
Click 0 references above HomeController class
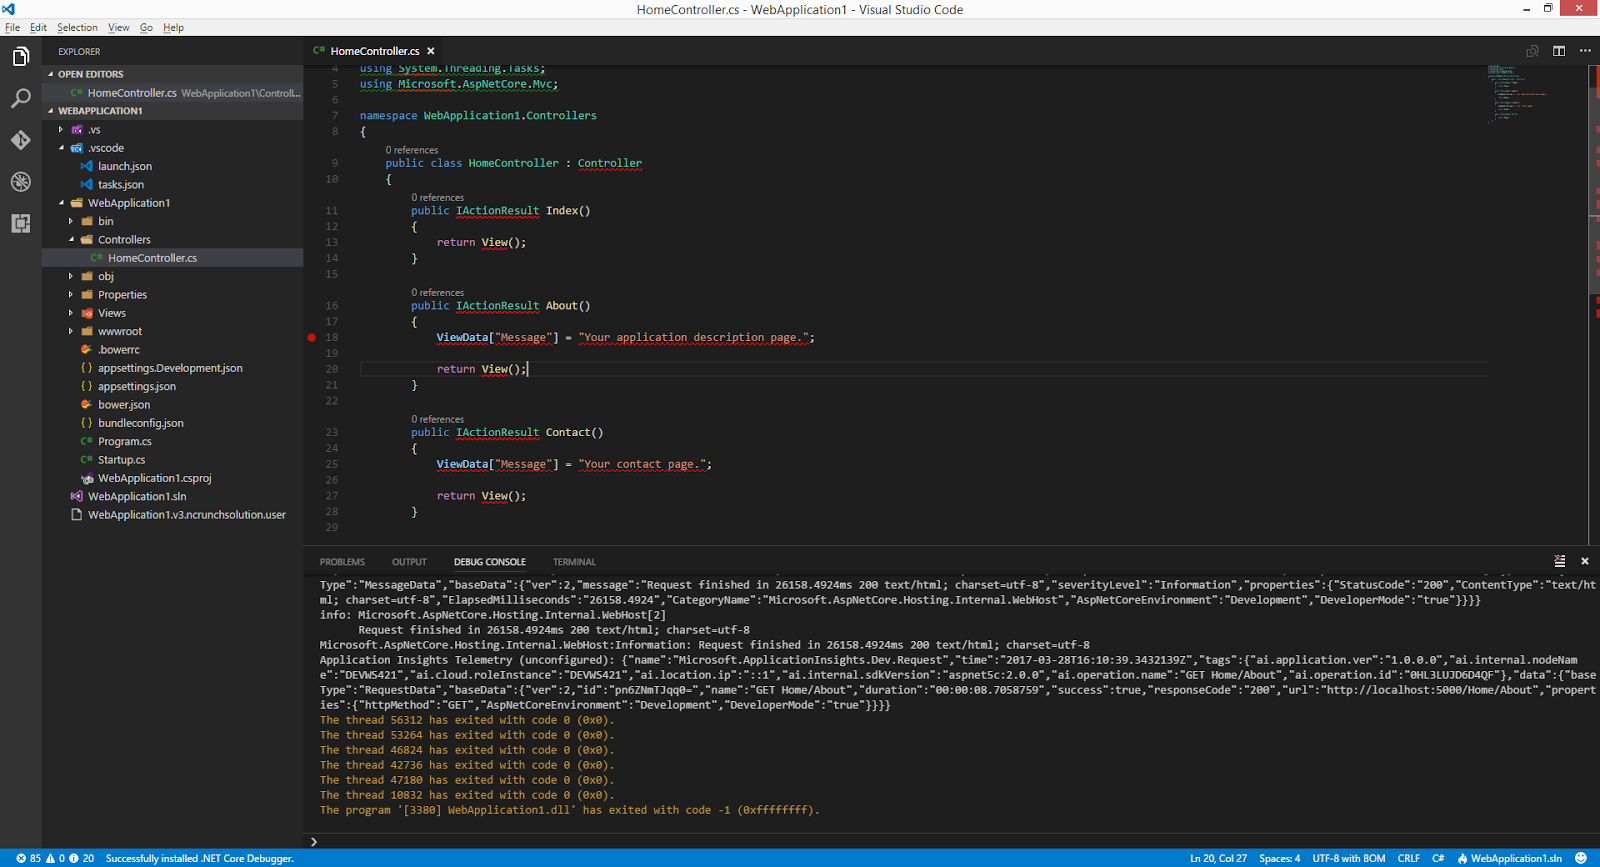tap(412, 150)
